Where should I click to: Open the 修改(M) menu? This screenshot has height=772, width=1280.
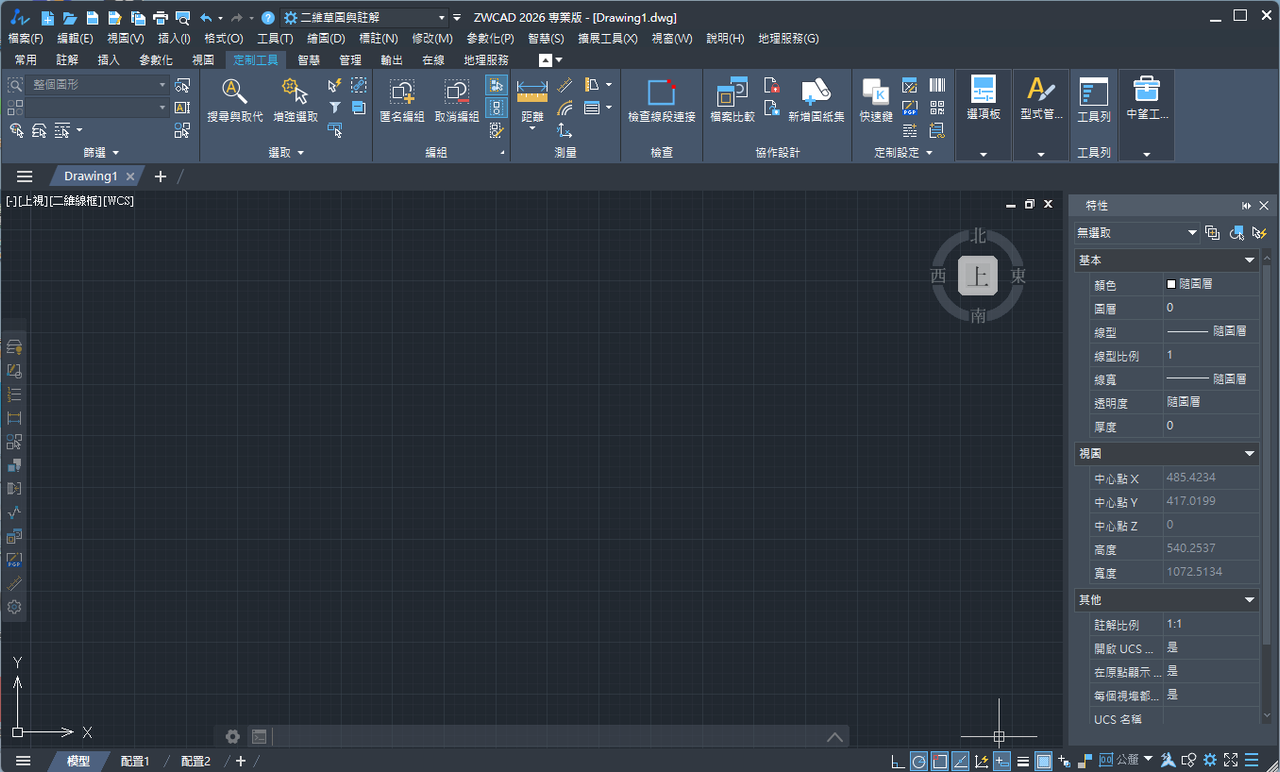[432, 38]
